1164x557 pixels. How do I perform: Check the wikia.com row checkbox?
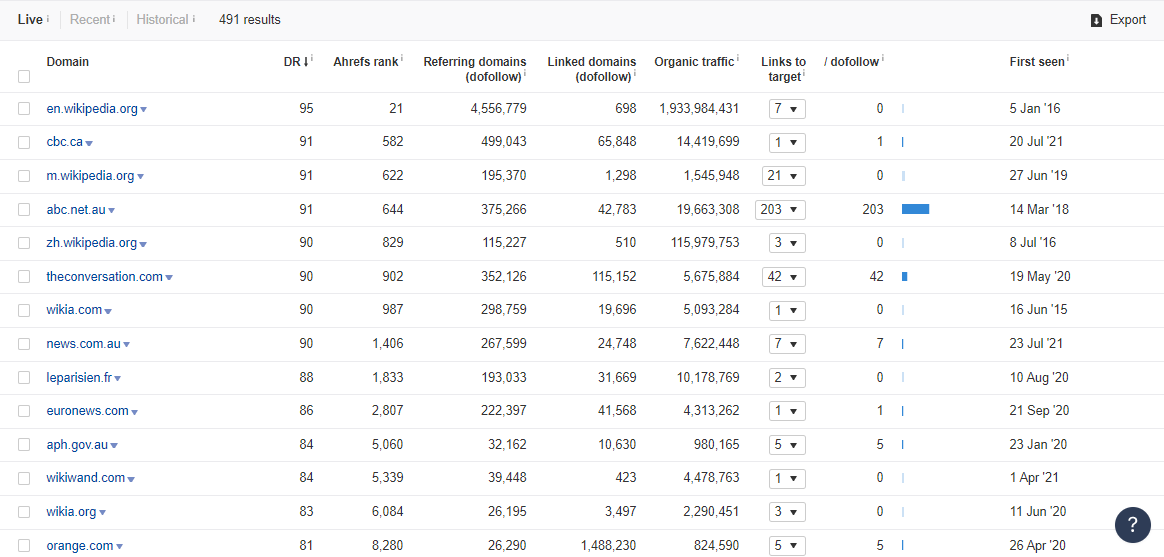tap(24, 310)
